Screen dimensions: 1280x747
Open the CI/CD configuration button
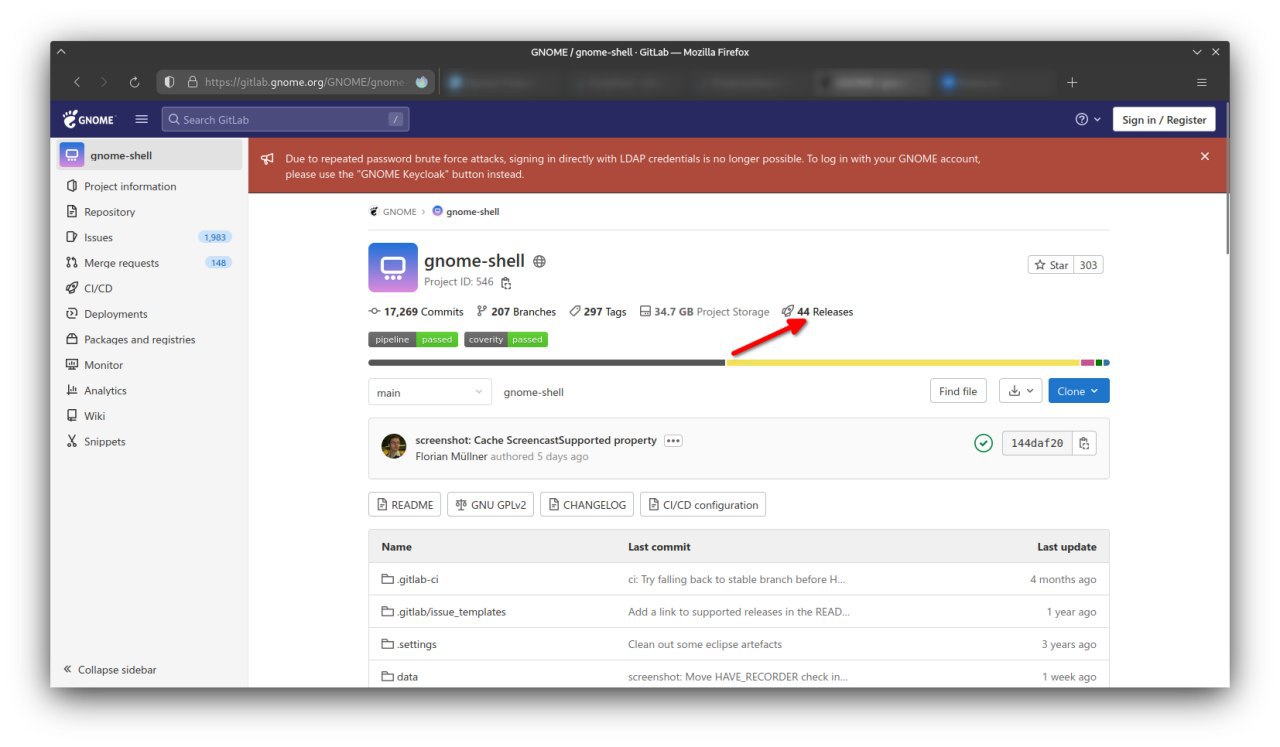point(703,505)
